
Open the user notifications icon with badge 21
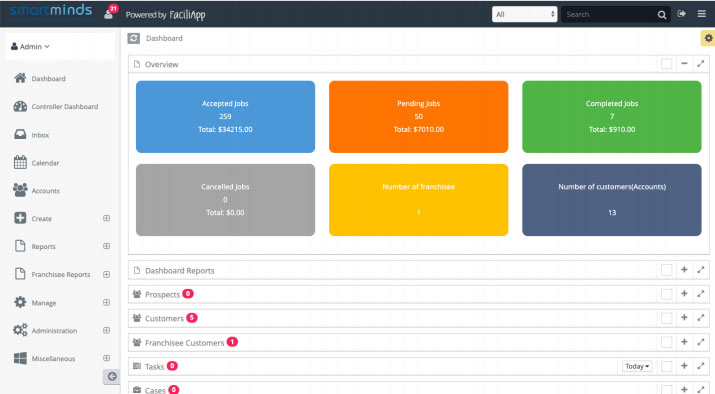(x=110, y=12)
